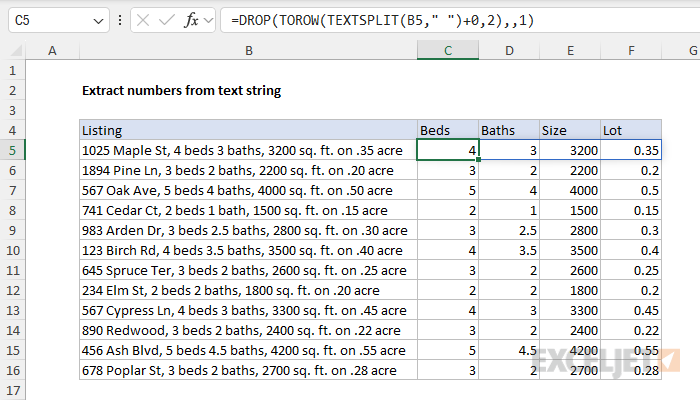The height and width of the screenshot is (400, 700).
Task: Click the selected Beds cell C5
Action: [x=448, y=150]
